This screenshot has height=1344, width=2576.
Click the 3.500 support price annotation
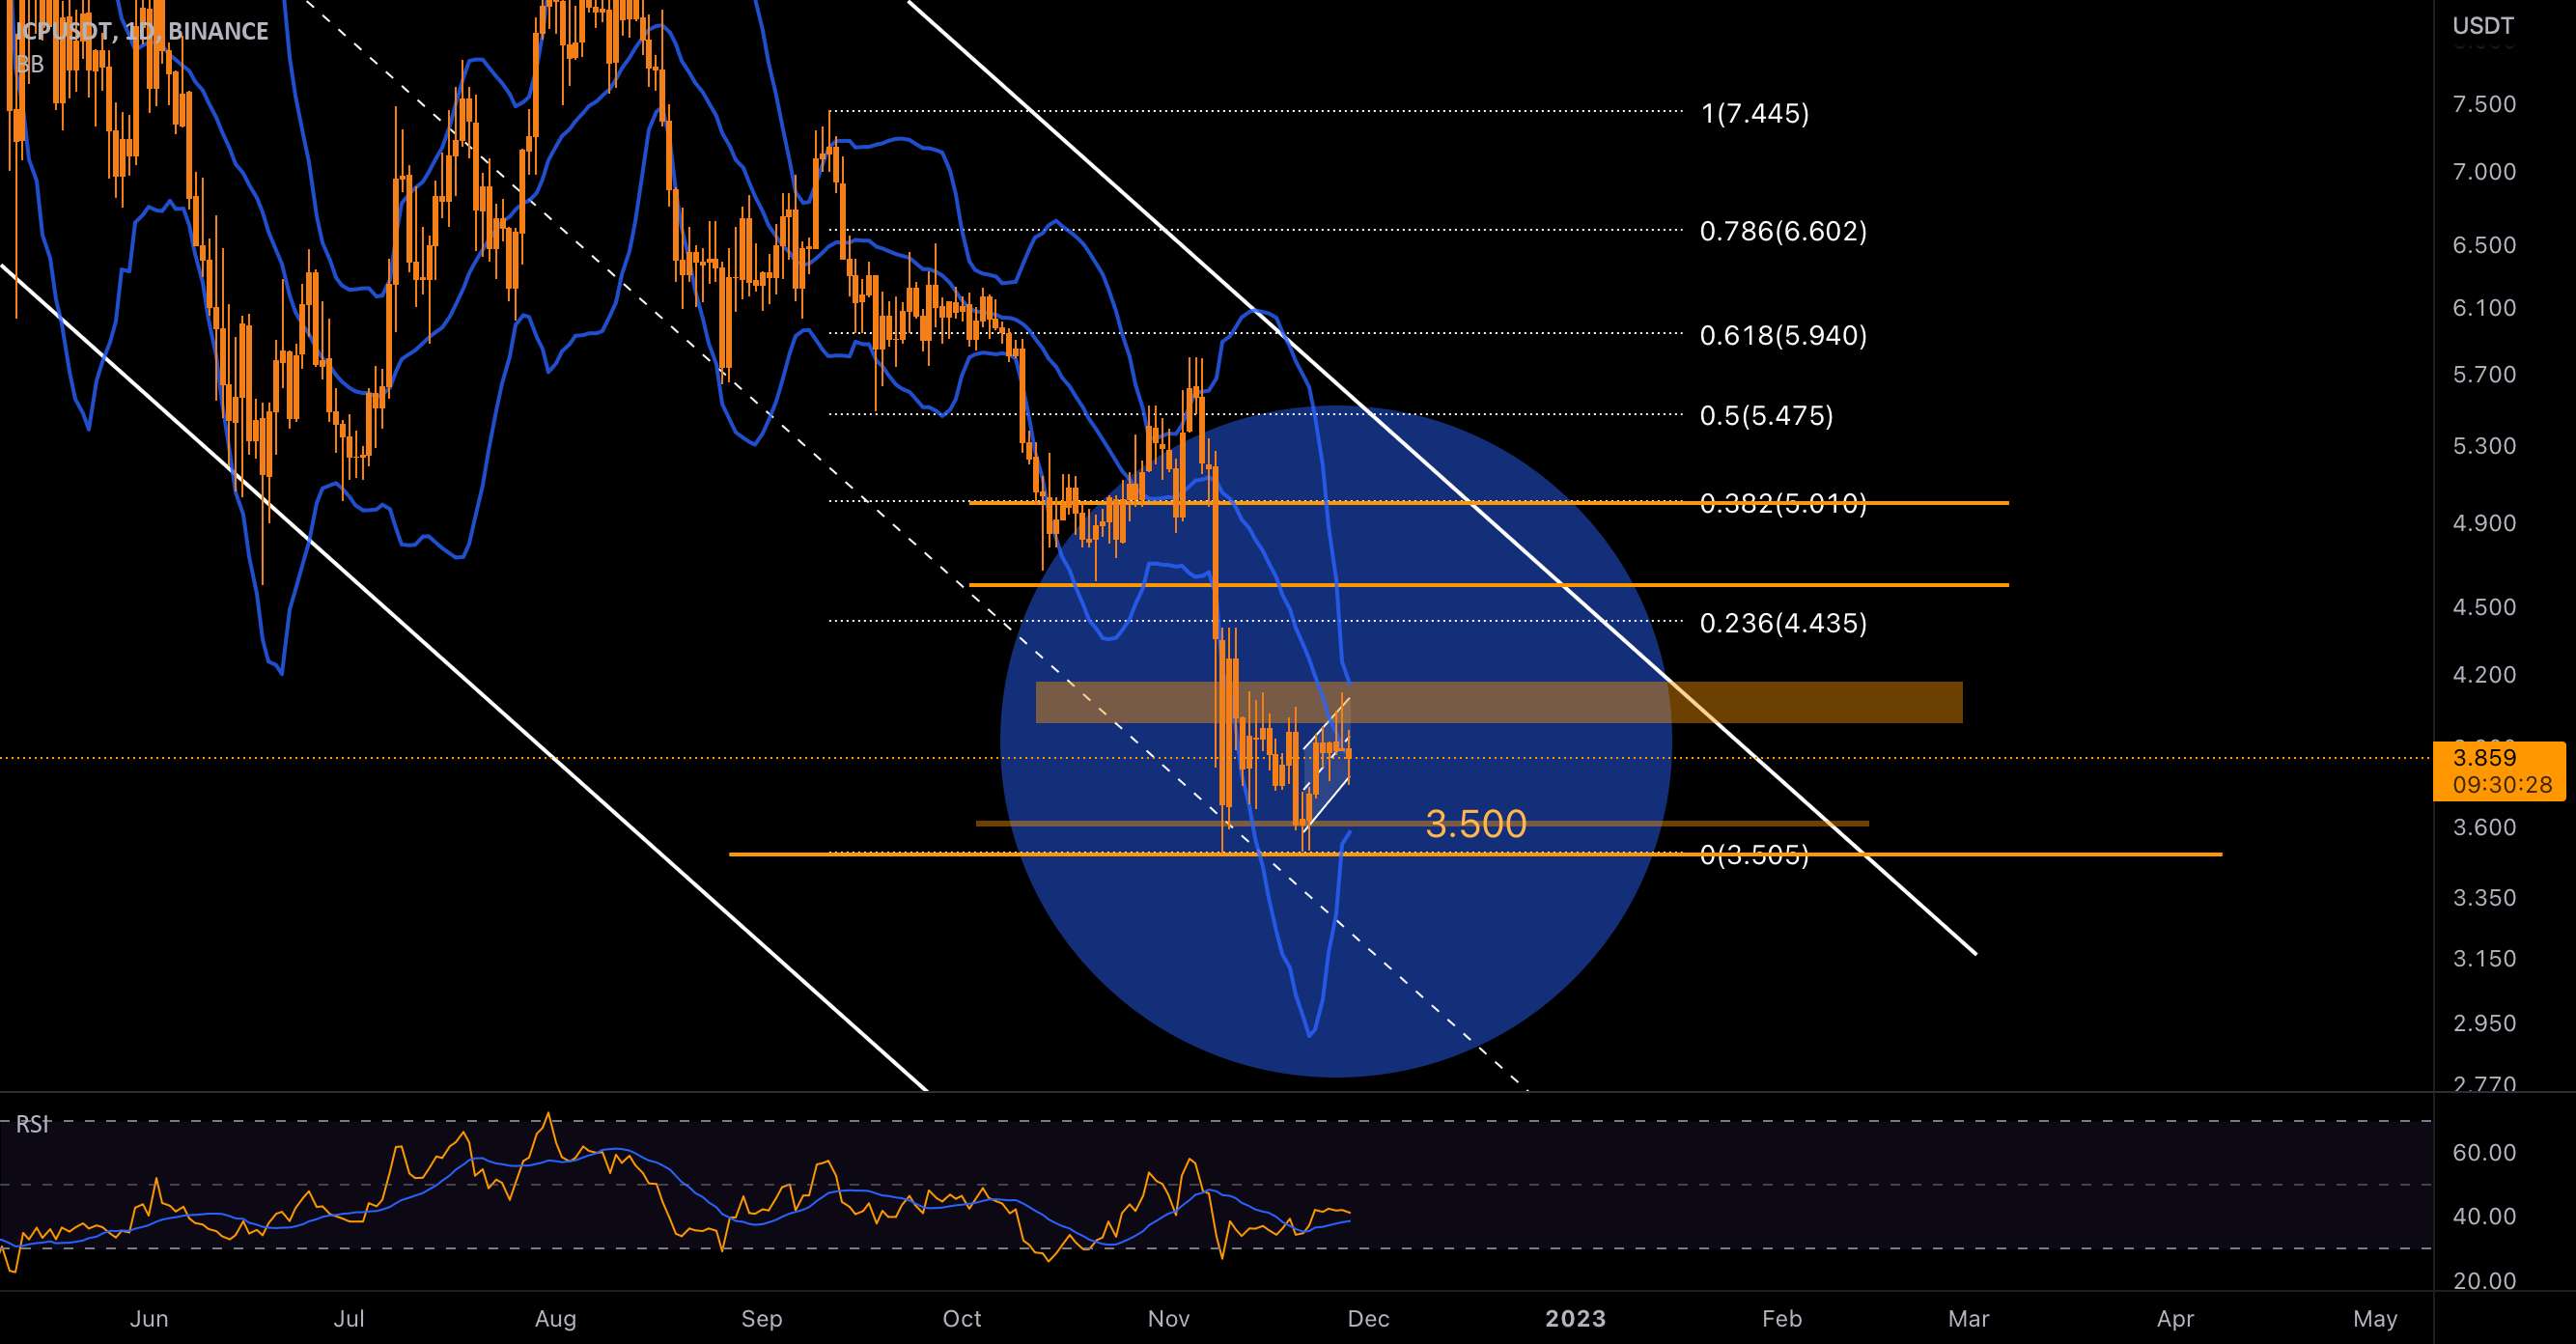pos(1476,824)
